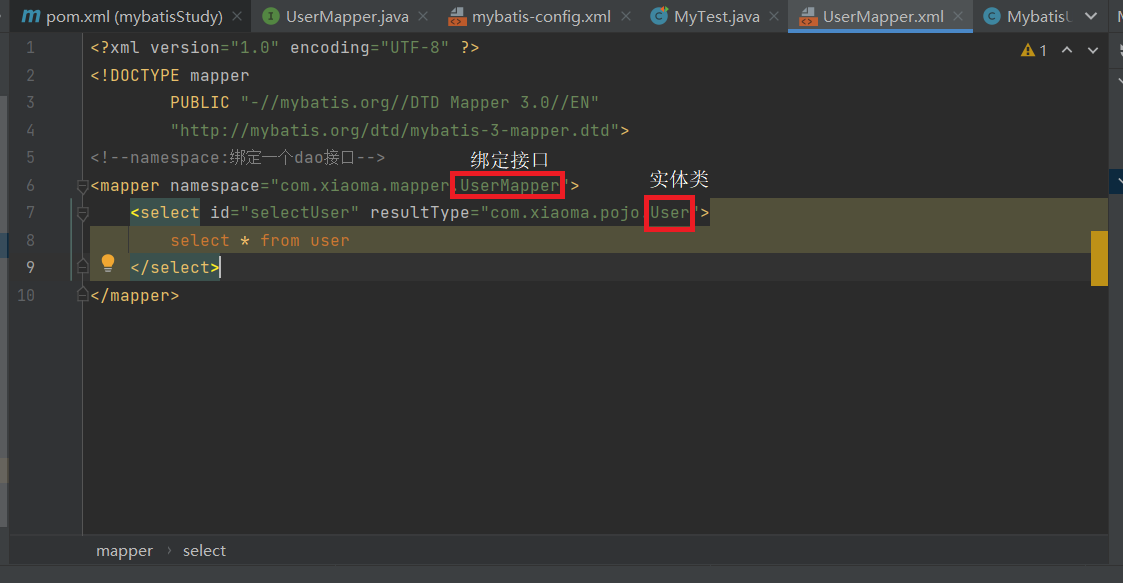Close the MyTest.java tab

tap(773, 16)
